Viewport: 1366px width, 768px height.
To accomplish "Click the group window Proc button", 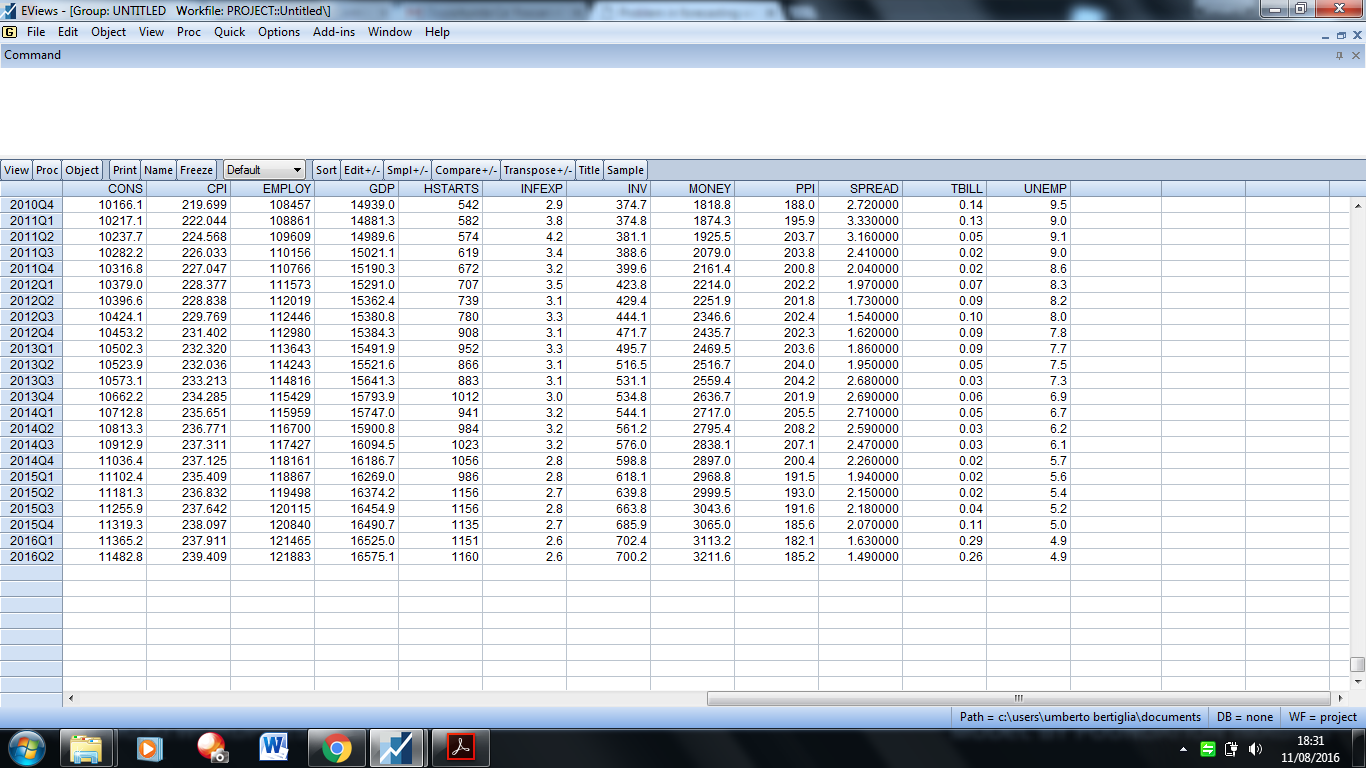I will (48, 170).
